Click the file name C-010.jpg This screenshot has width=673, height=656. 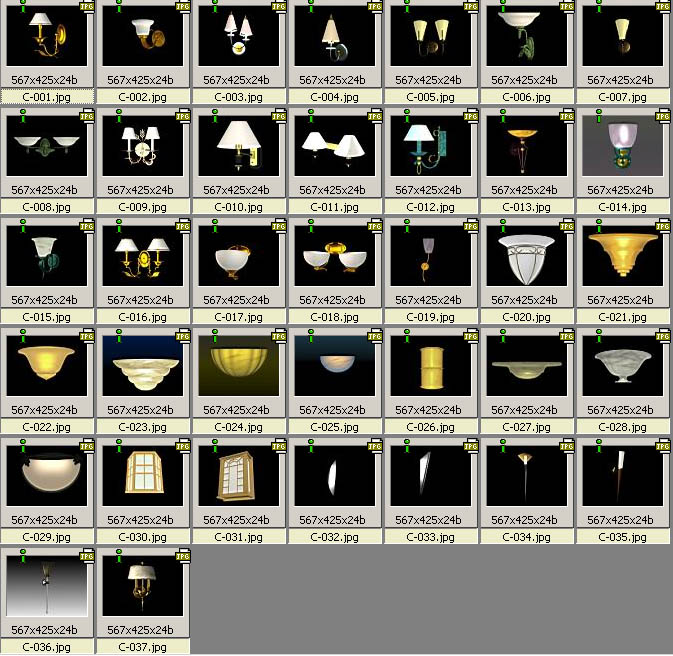click(238, 207)
